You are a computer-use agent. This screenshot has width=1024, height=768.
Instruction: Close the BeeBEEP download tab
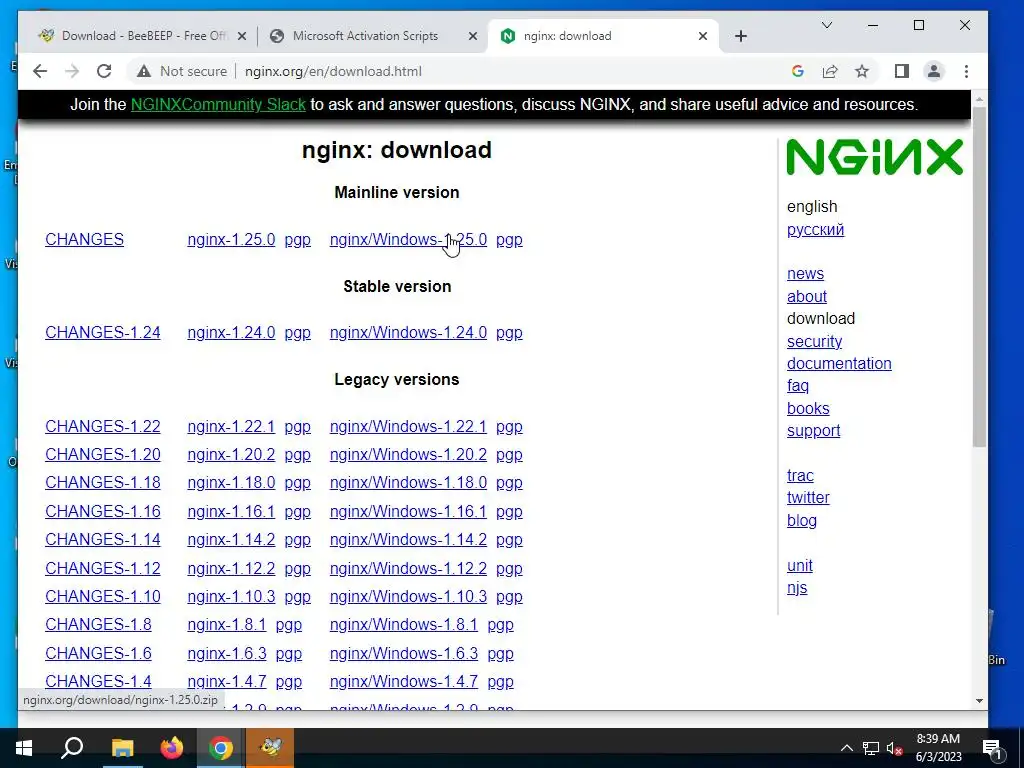click(x=242, y=36)
